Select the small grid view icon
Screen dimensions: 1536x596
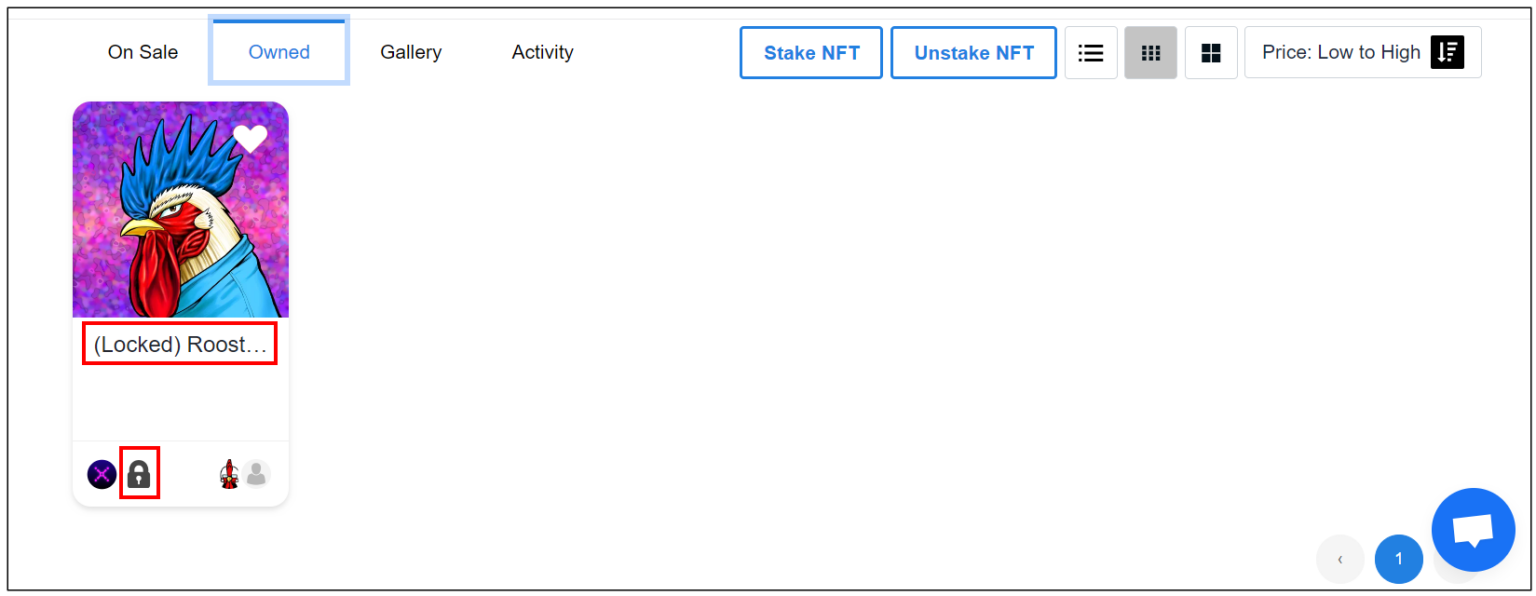pyautogui.click(x=1151, y=53)
